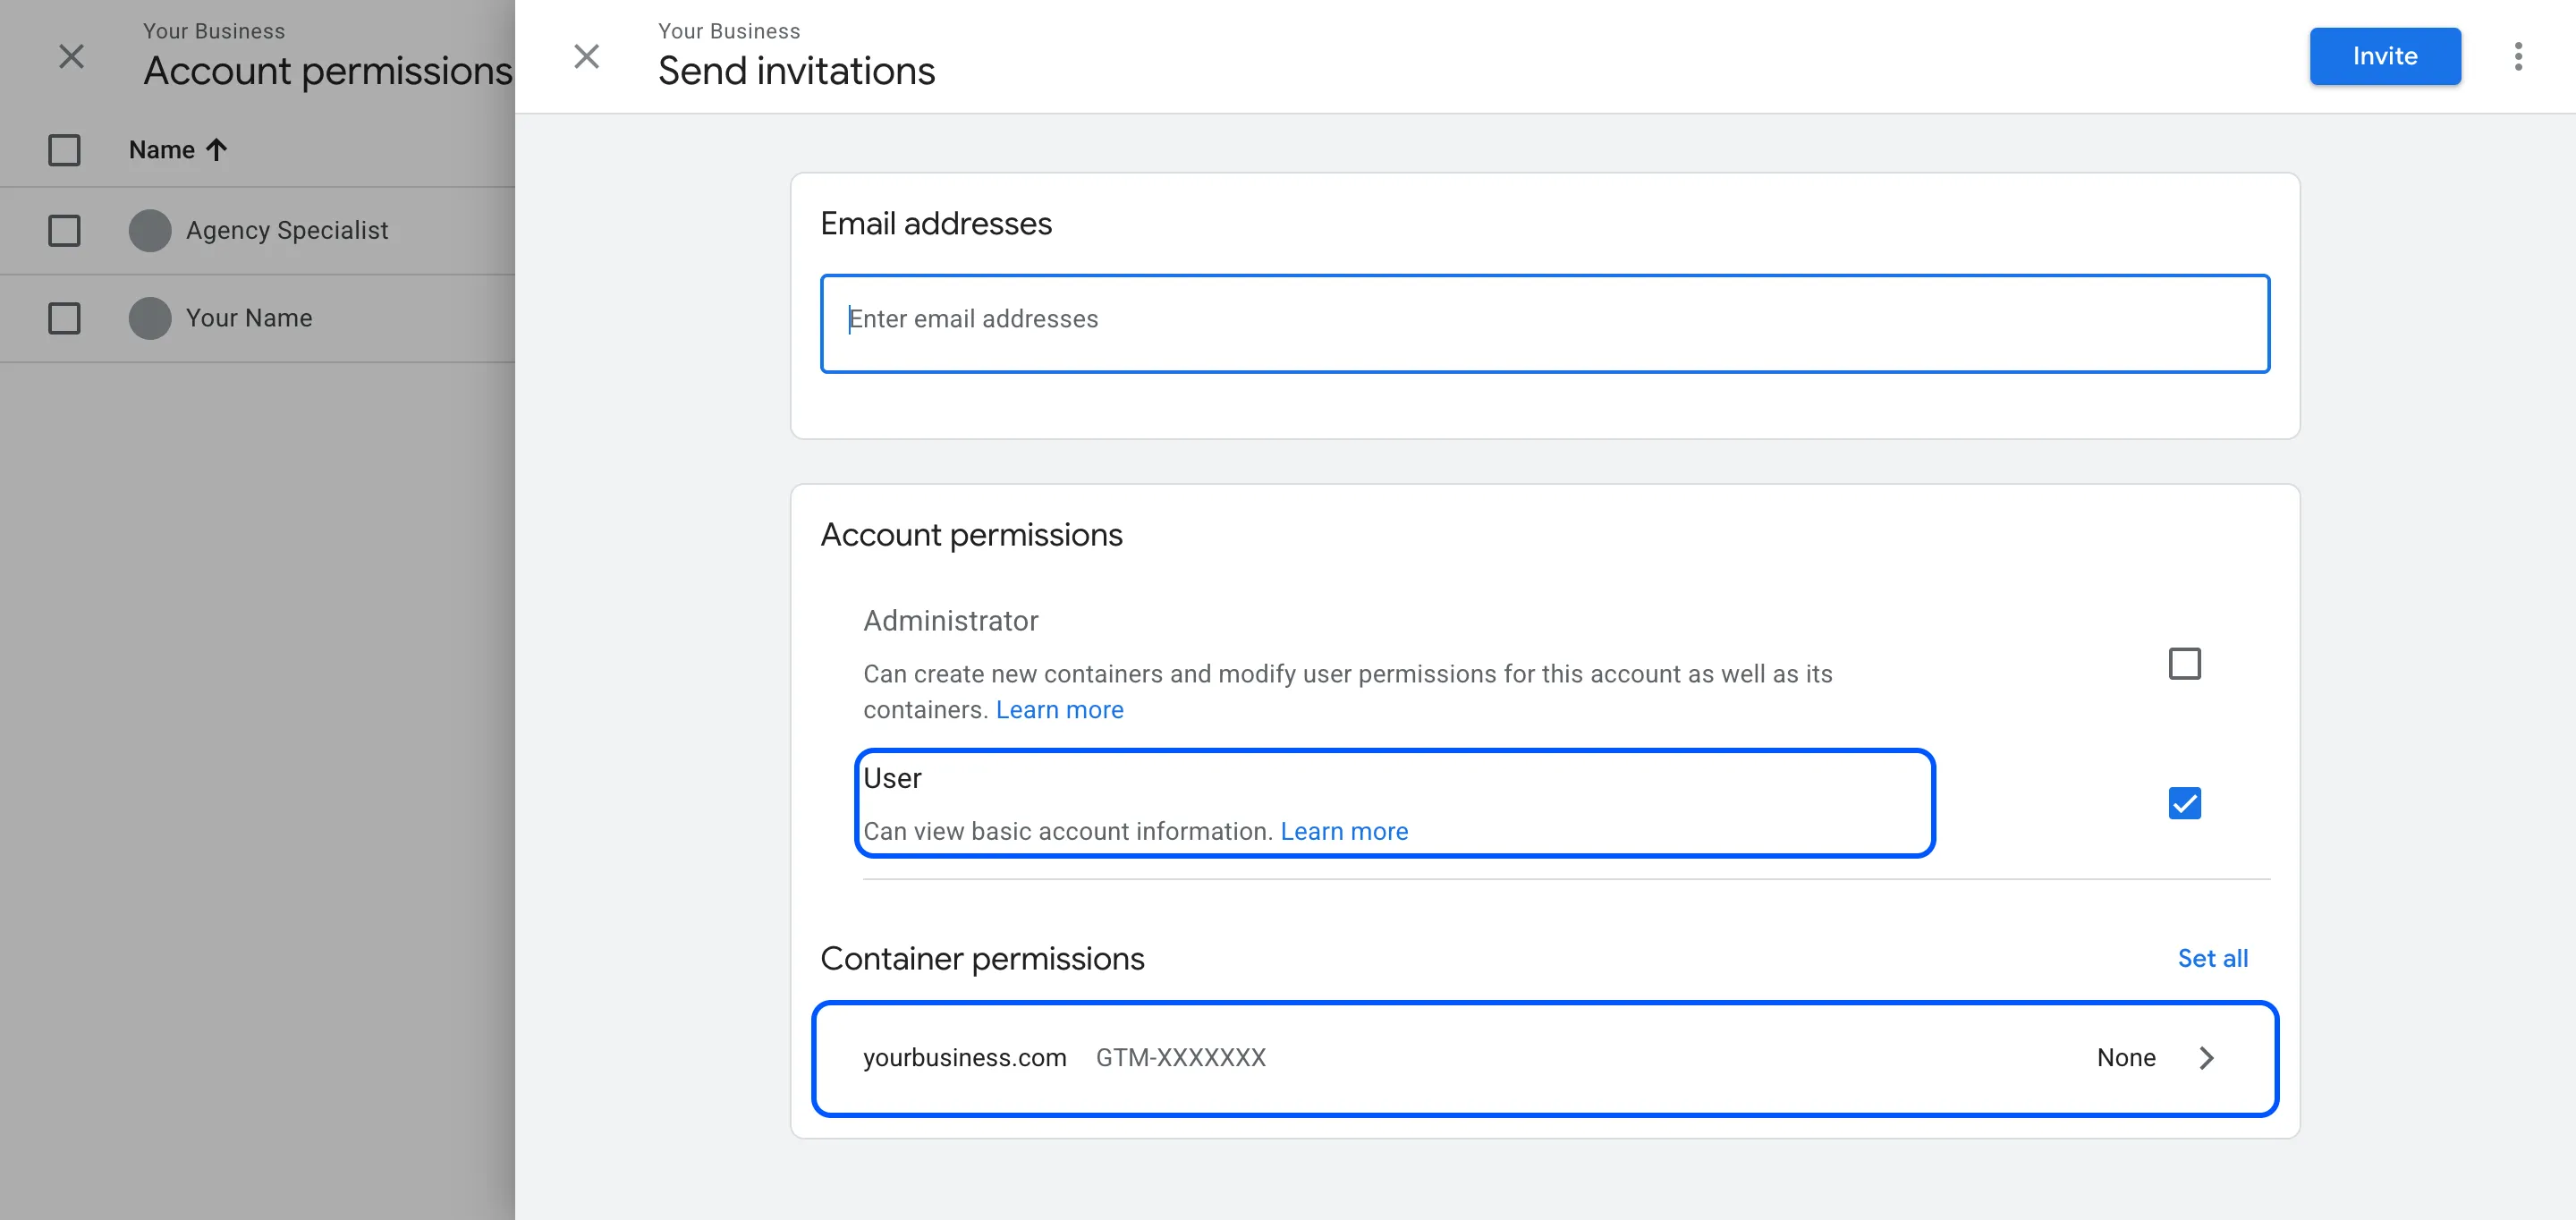
Task: Select the Agency Specialist checkbox
Action: tap(64, 230)
